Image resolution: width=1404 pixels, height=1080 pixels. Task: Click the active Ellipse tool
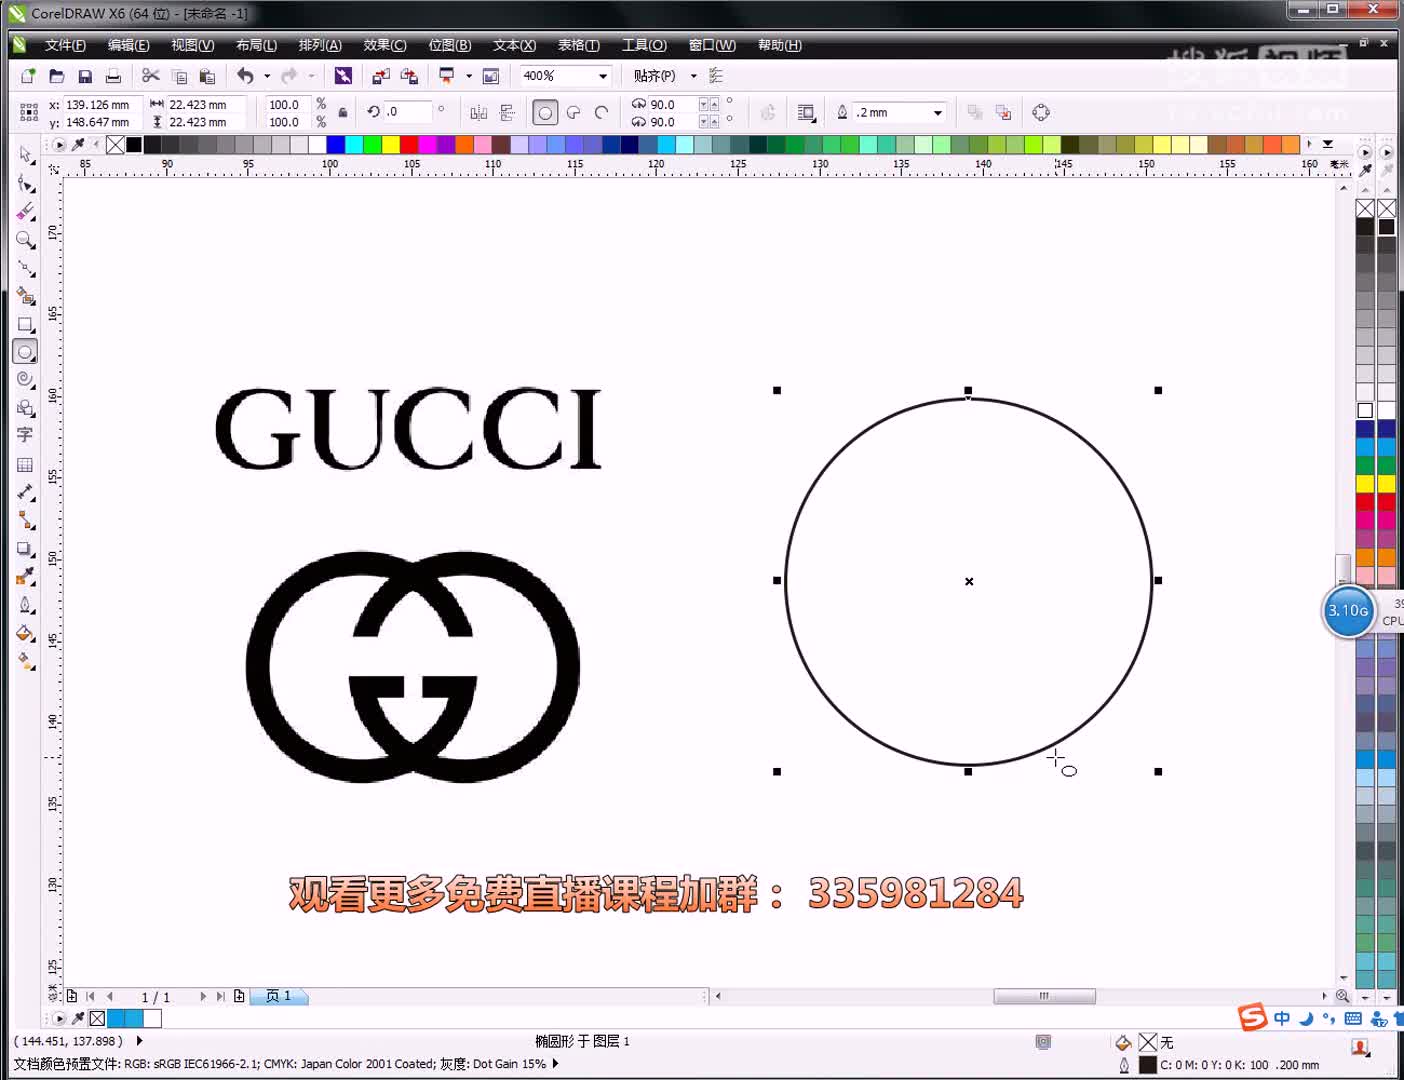pos(26,352)
